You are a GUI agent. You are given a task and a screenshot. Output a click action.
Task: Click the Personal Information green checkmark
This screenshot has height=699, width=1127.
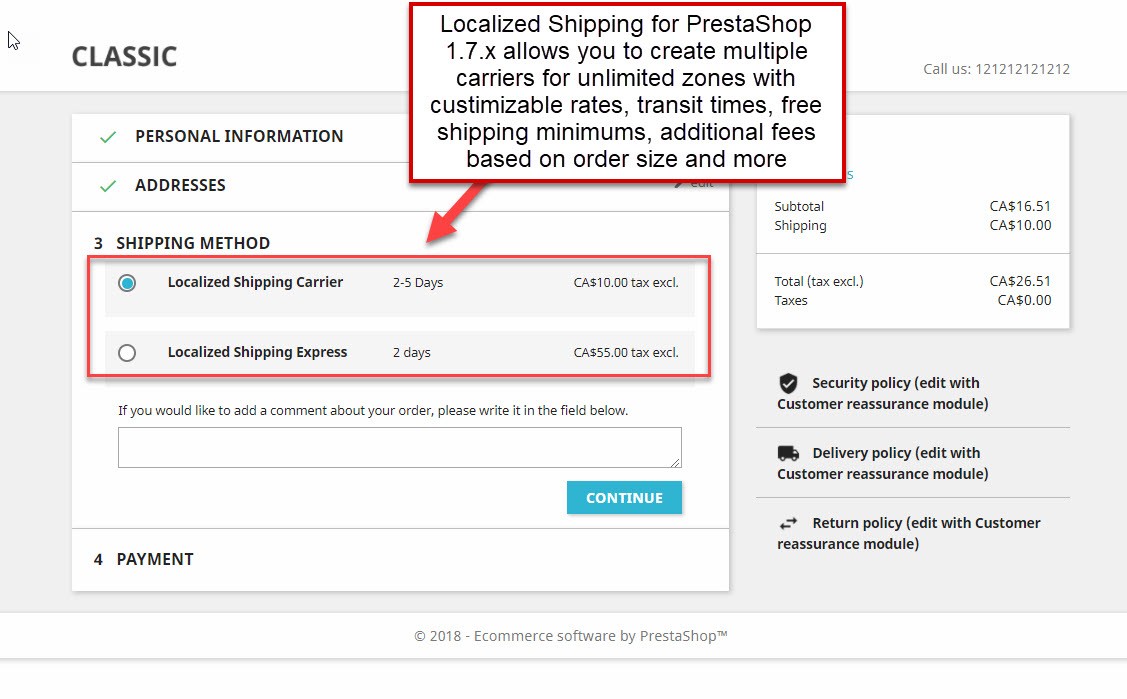pyautogui.click(x=108, y=136)
